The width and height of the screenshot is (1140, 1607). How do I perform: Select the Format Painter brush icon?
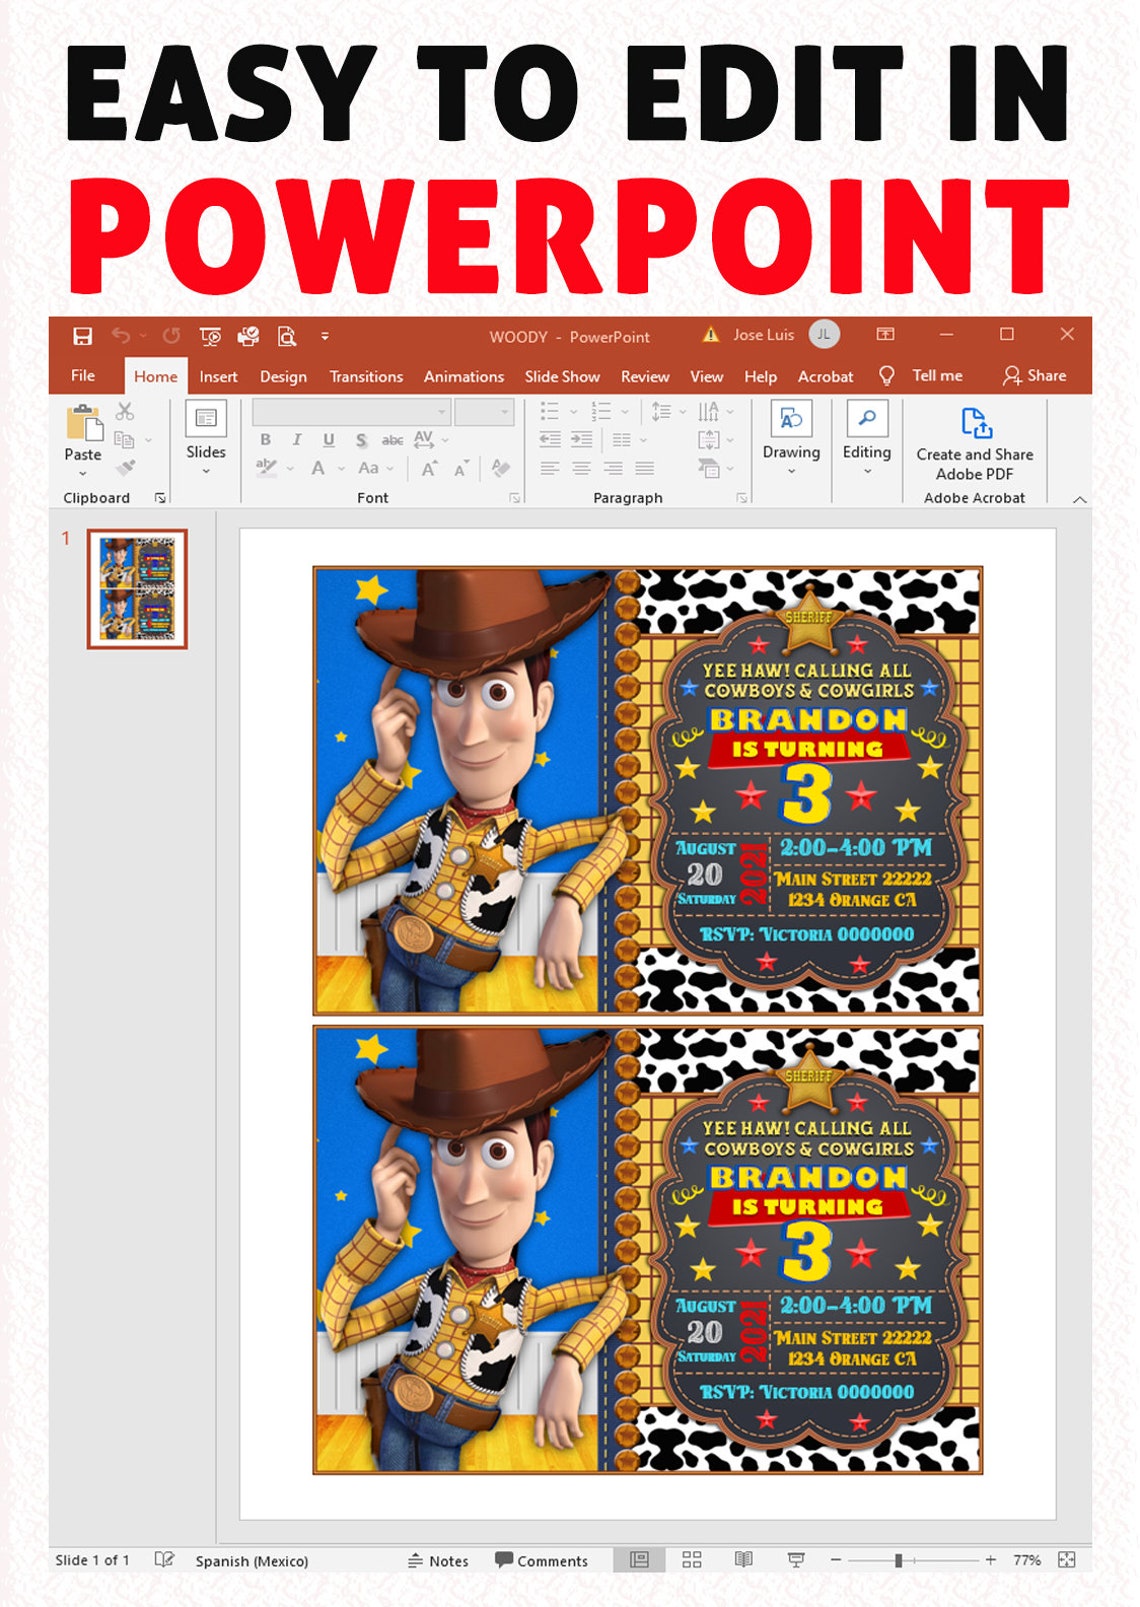(x=125, y=467)
